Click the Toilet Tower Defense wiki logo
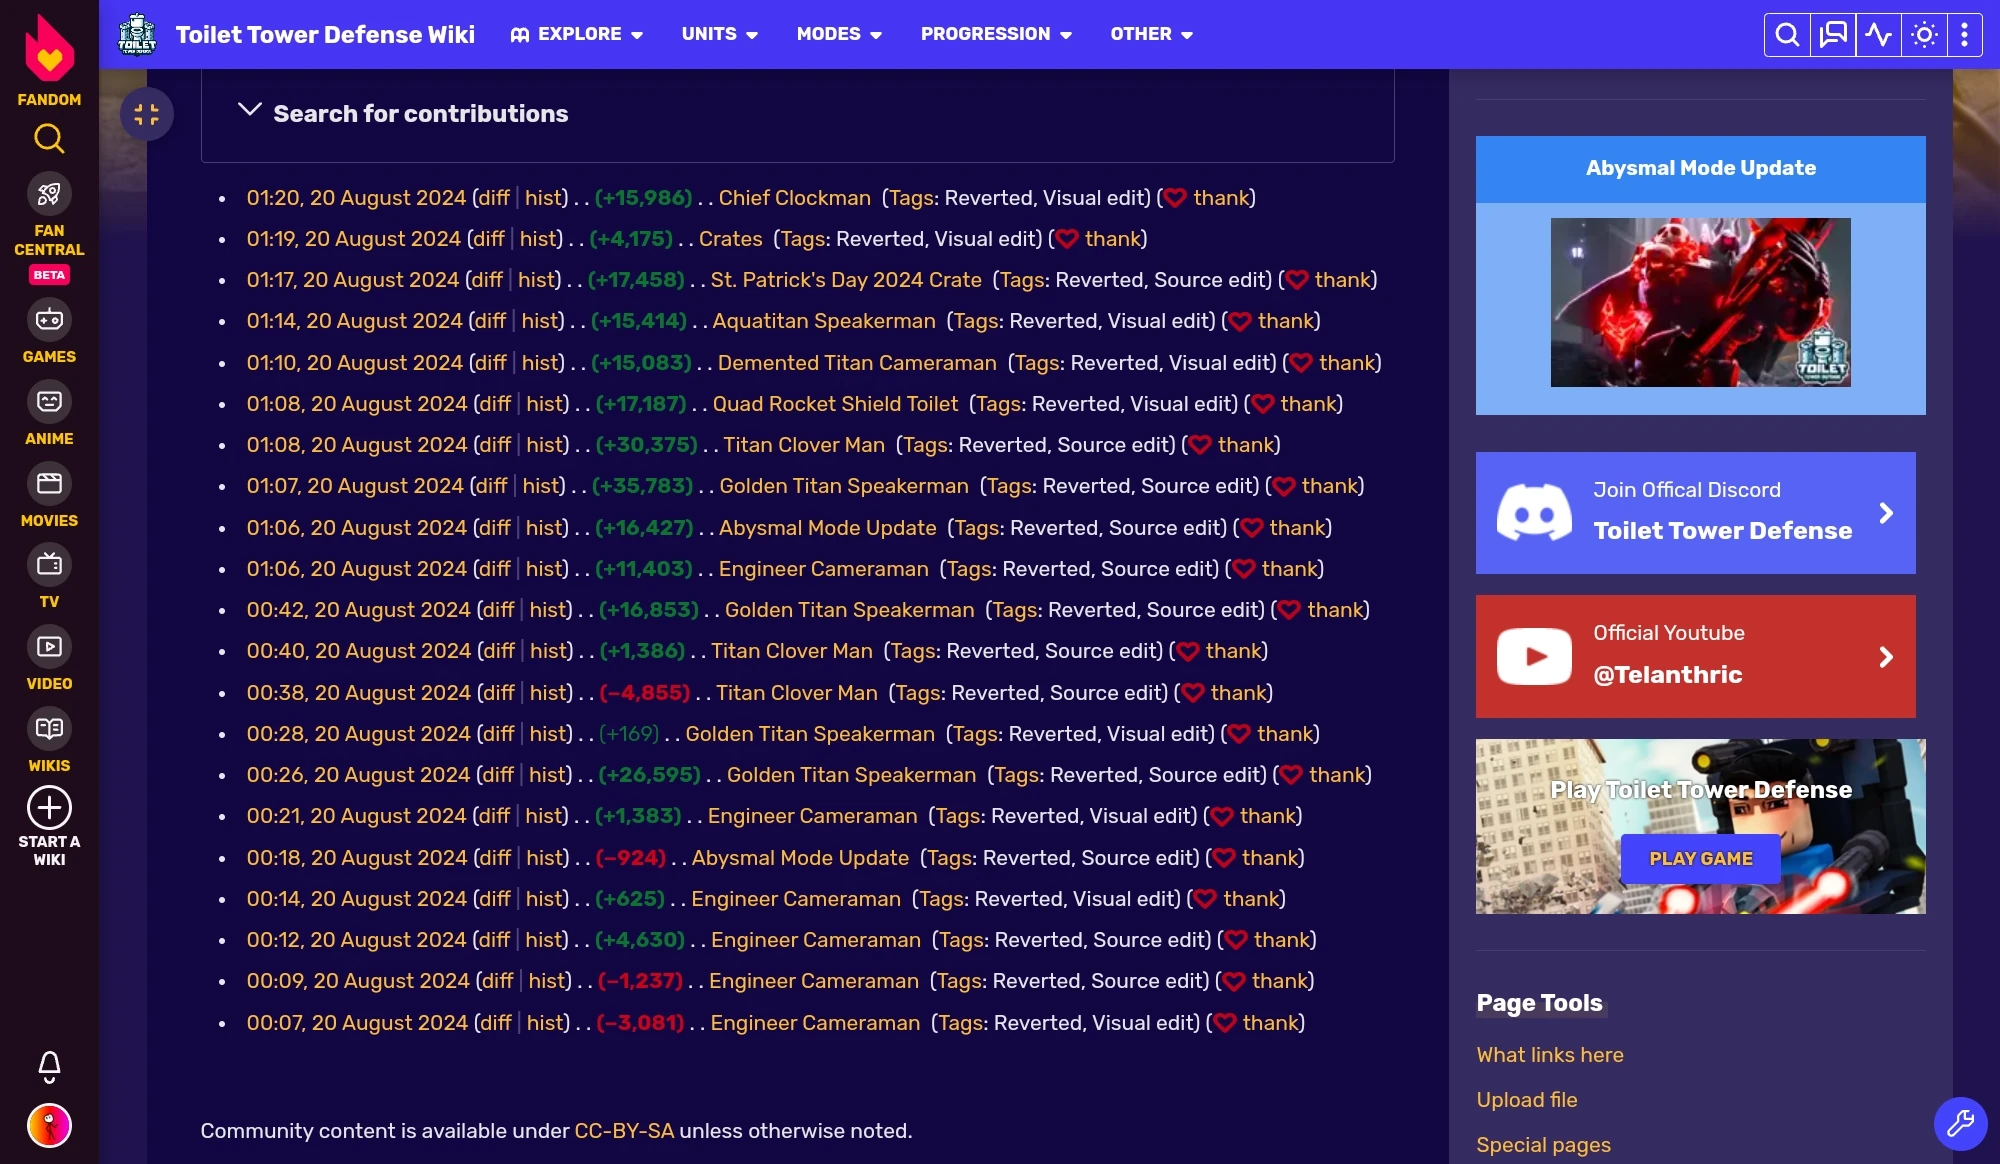 [x=137, y=34]
